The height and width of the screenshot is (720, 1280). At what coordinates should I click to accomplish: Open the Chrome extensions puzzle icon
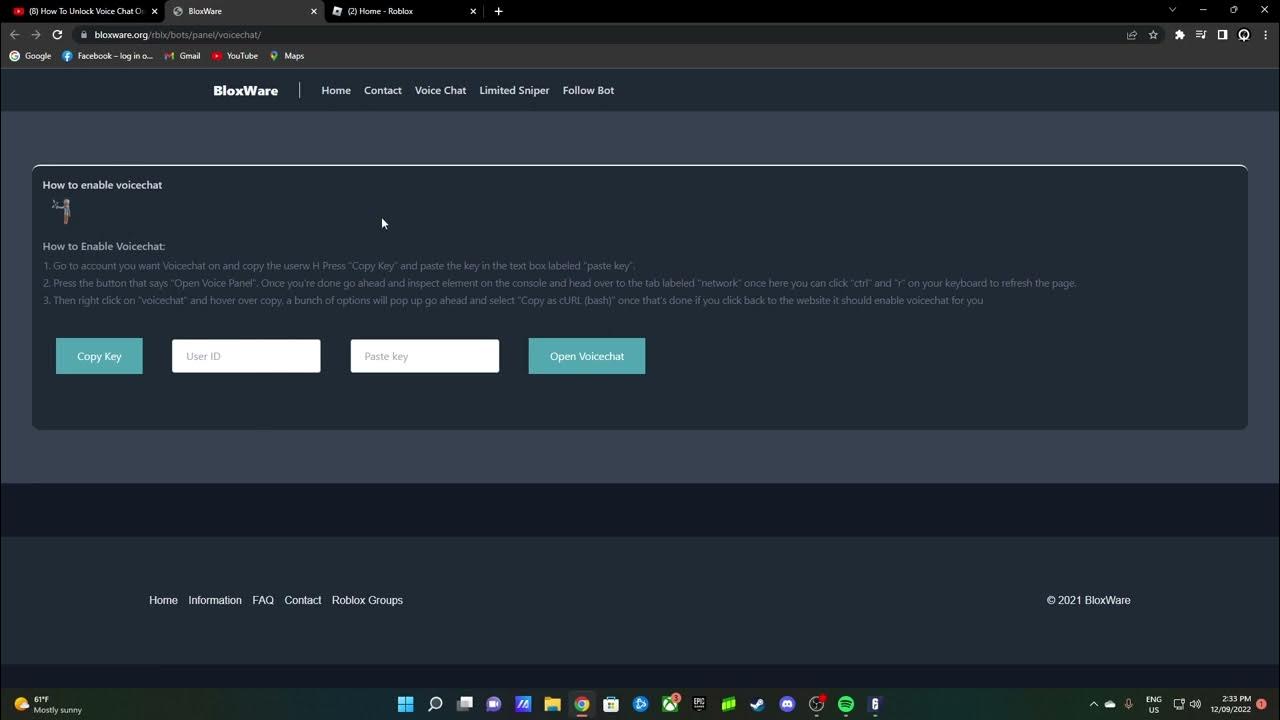click(x=1180, y=34)
